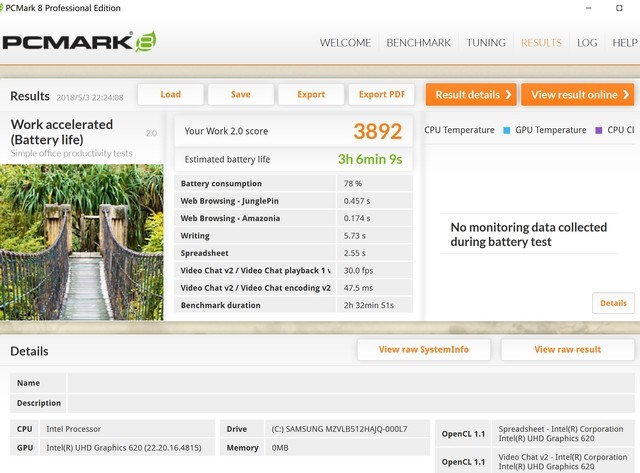
Task: Switch to the BENCHMARK tab
Action: click(418, 43)
